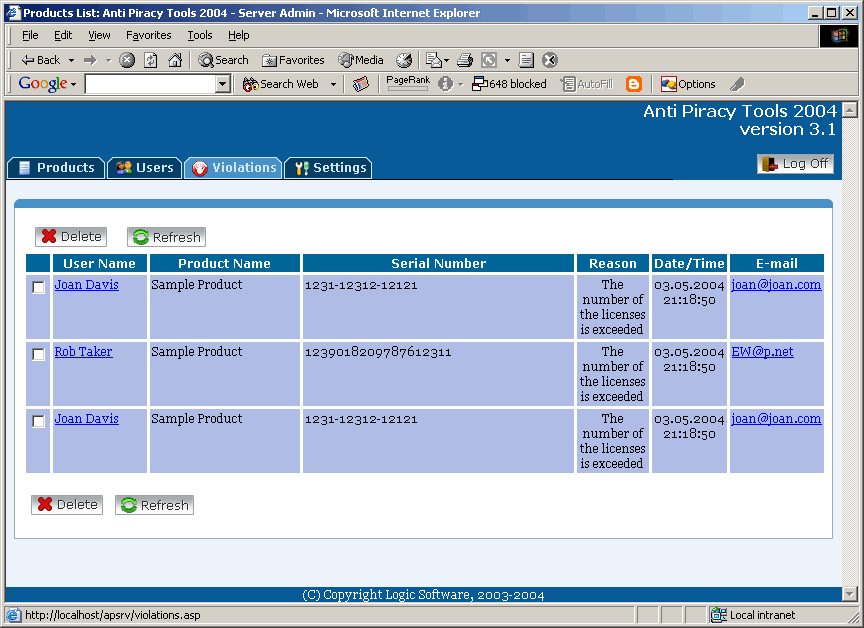Go to the Home page icon
This screenshot has width=864, height=628.
point(175,60)
